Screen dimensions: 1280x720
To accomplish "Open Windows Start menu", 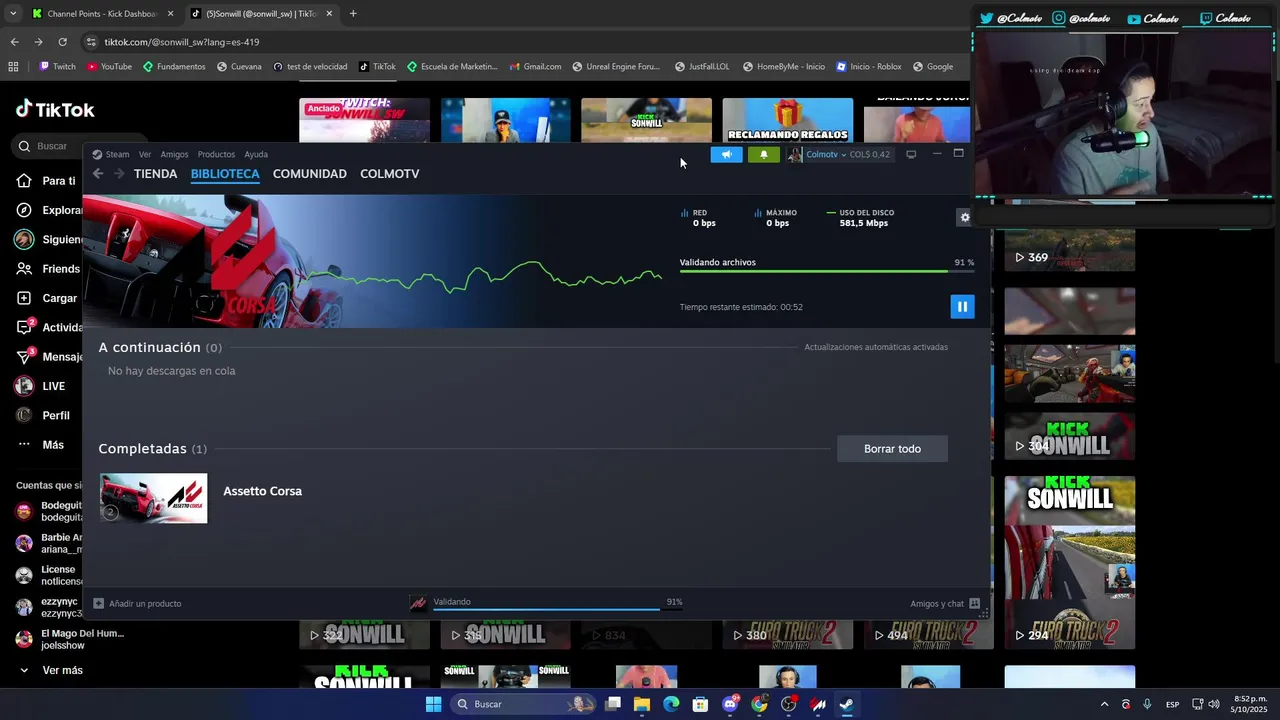I will pyautogui.click(x=433, y=704).
